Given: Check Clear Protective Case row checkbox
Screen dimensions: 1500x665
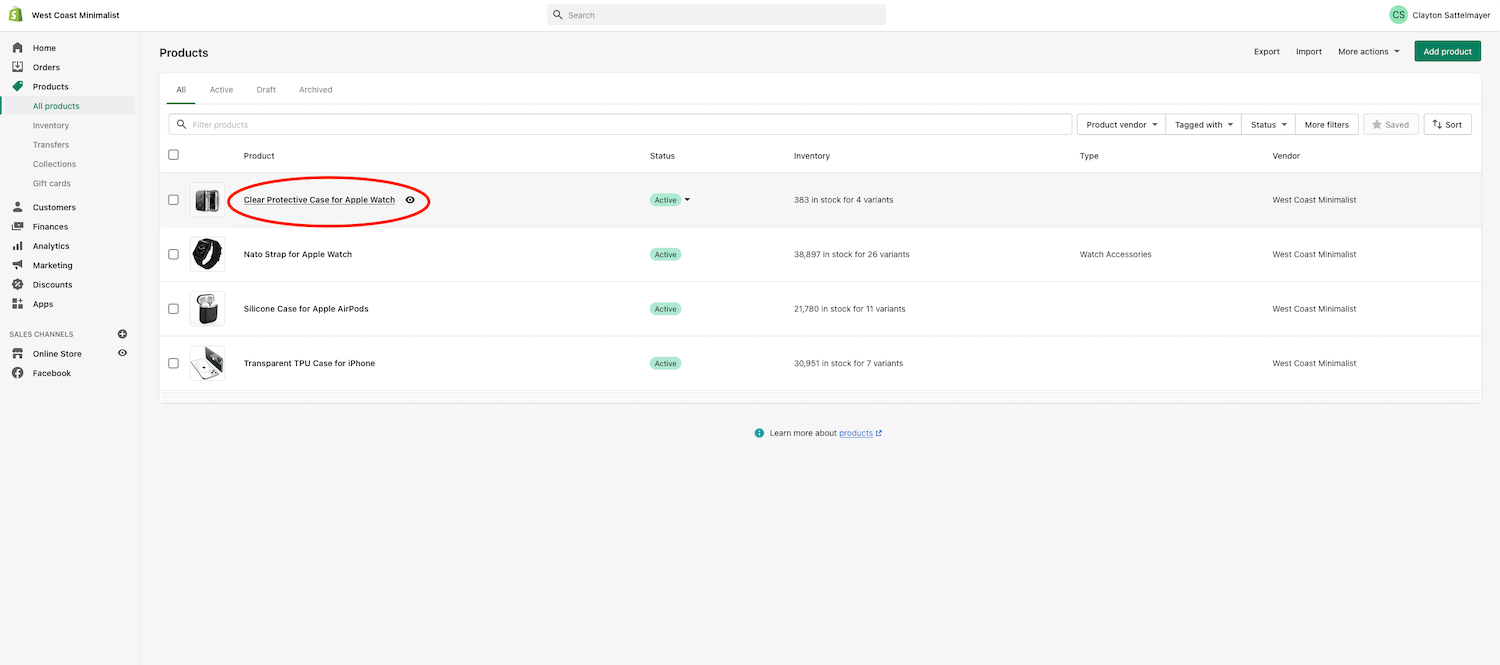Looking at the screenshot, I should 173,200.
